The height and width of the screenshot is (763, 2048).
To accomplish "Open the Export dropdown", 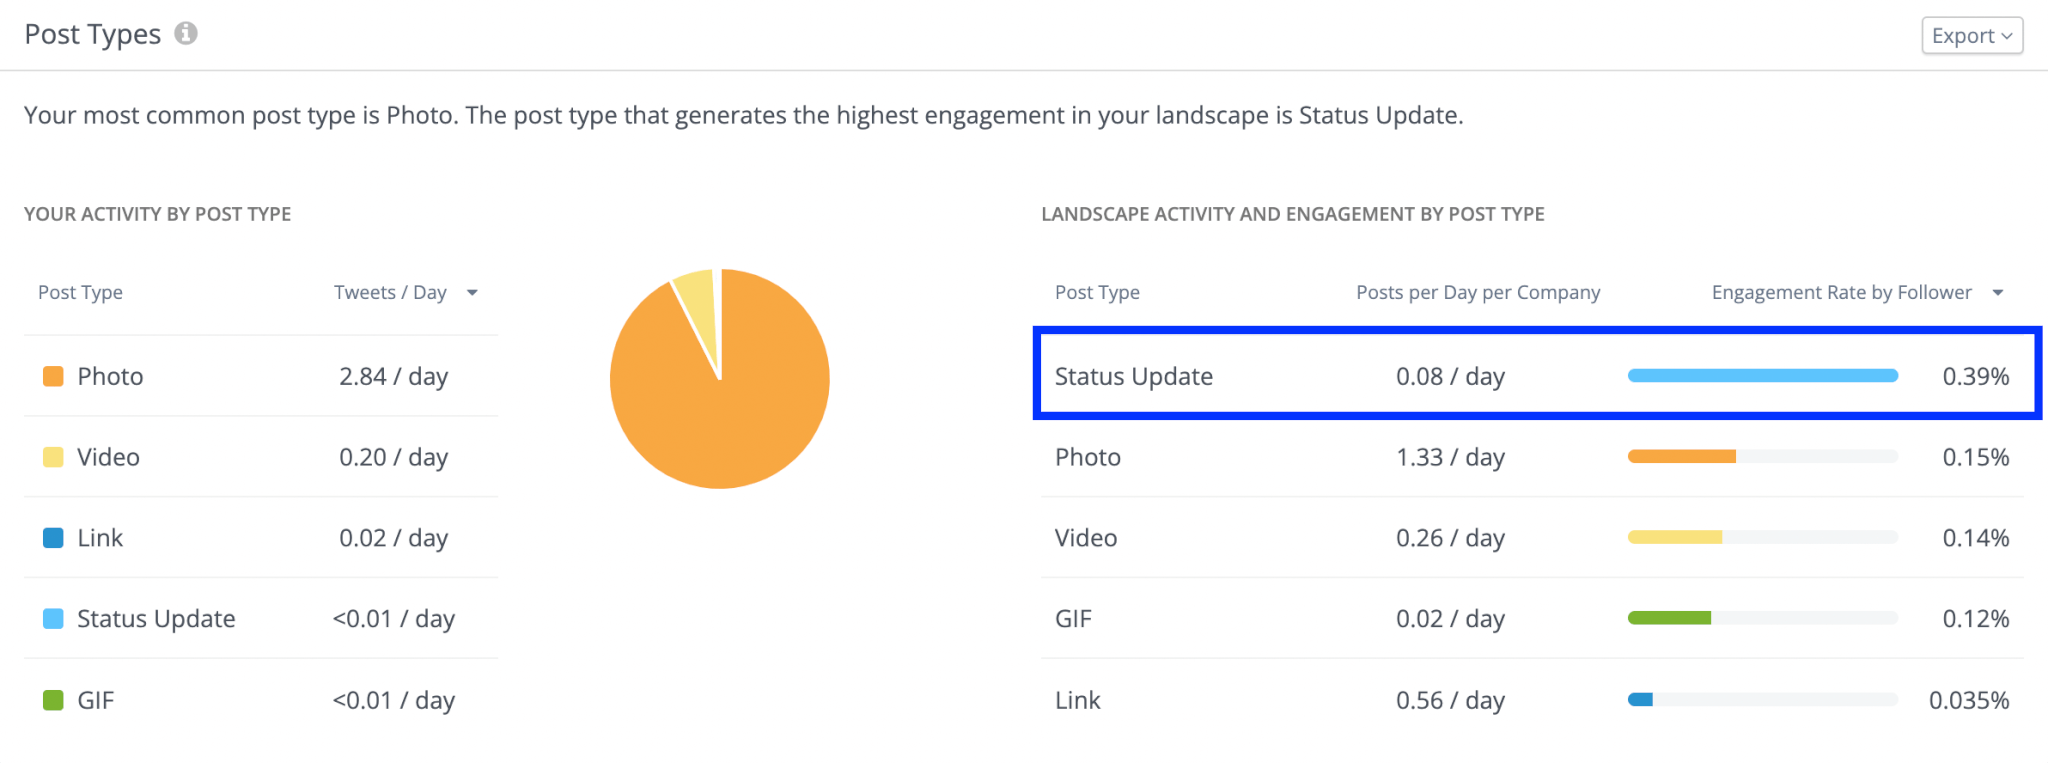I will point(1971,36).
